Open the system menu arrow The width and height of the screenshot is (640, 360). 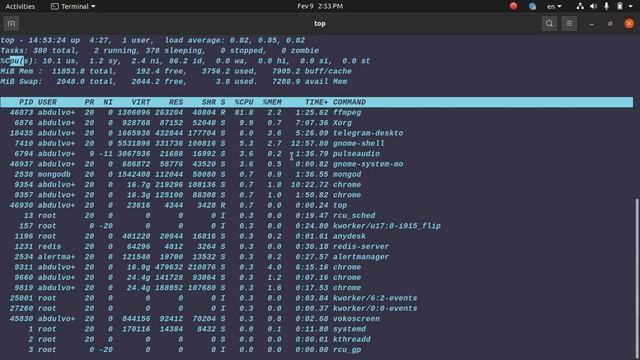(630, 7)
